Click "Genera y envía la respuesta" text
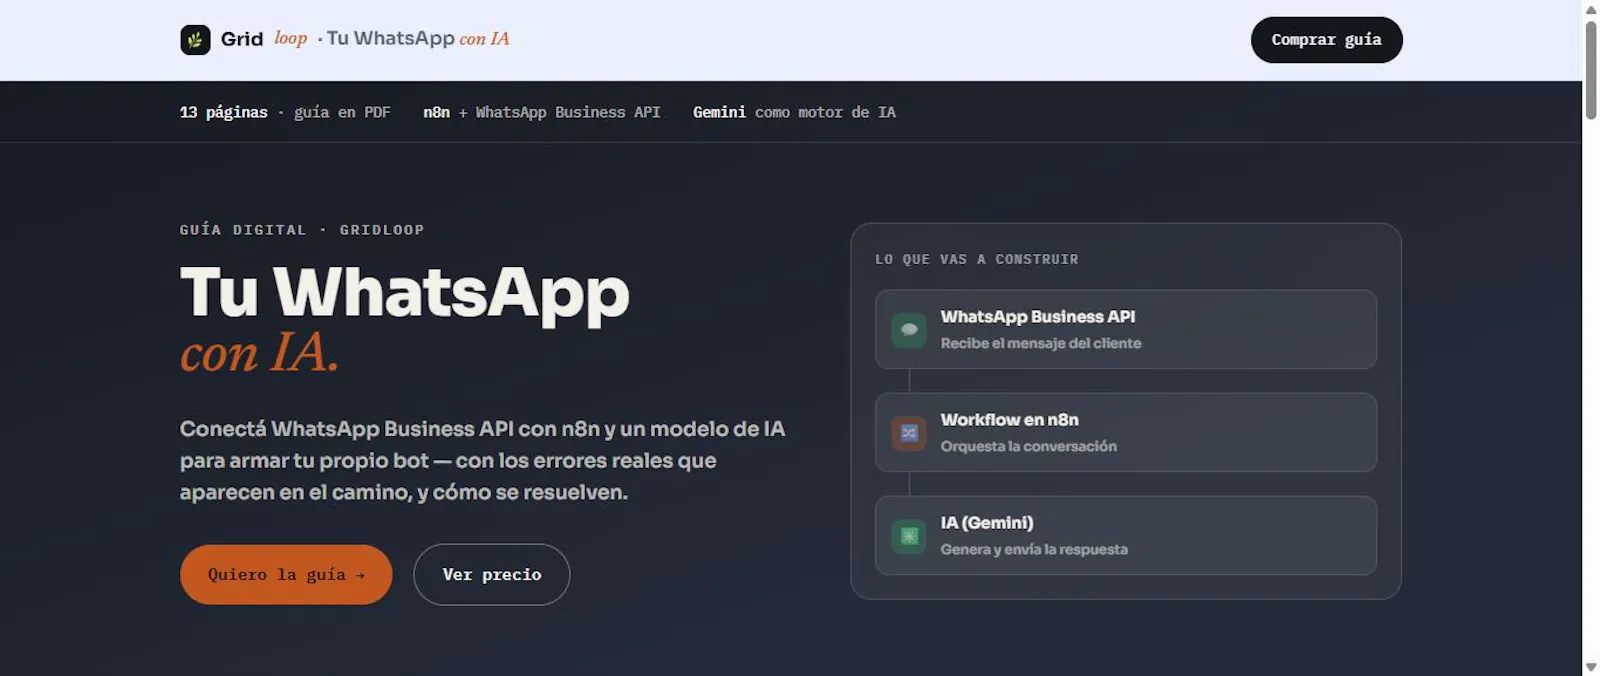The height and width of the screenshot is (676, 1600). pyautogui.click(x=1034, y=549)
